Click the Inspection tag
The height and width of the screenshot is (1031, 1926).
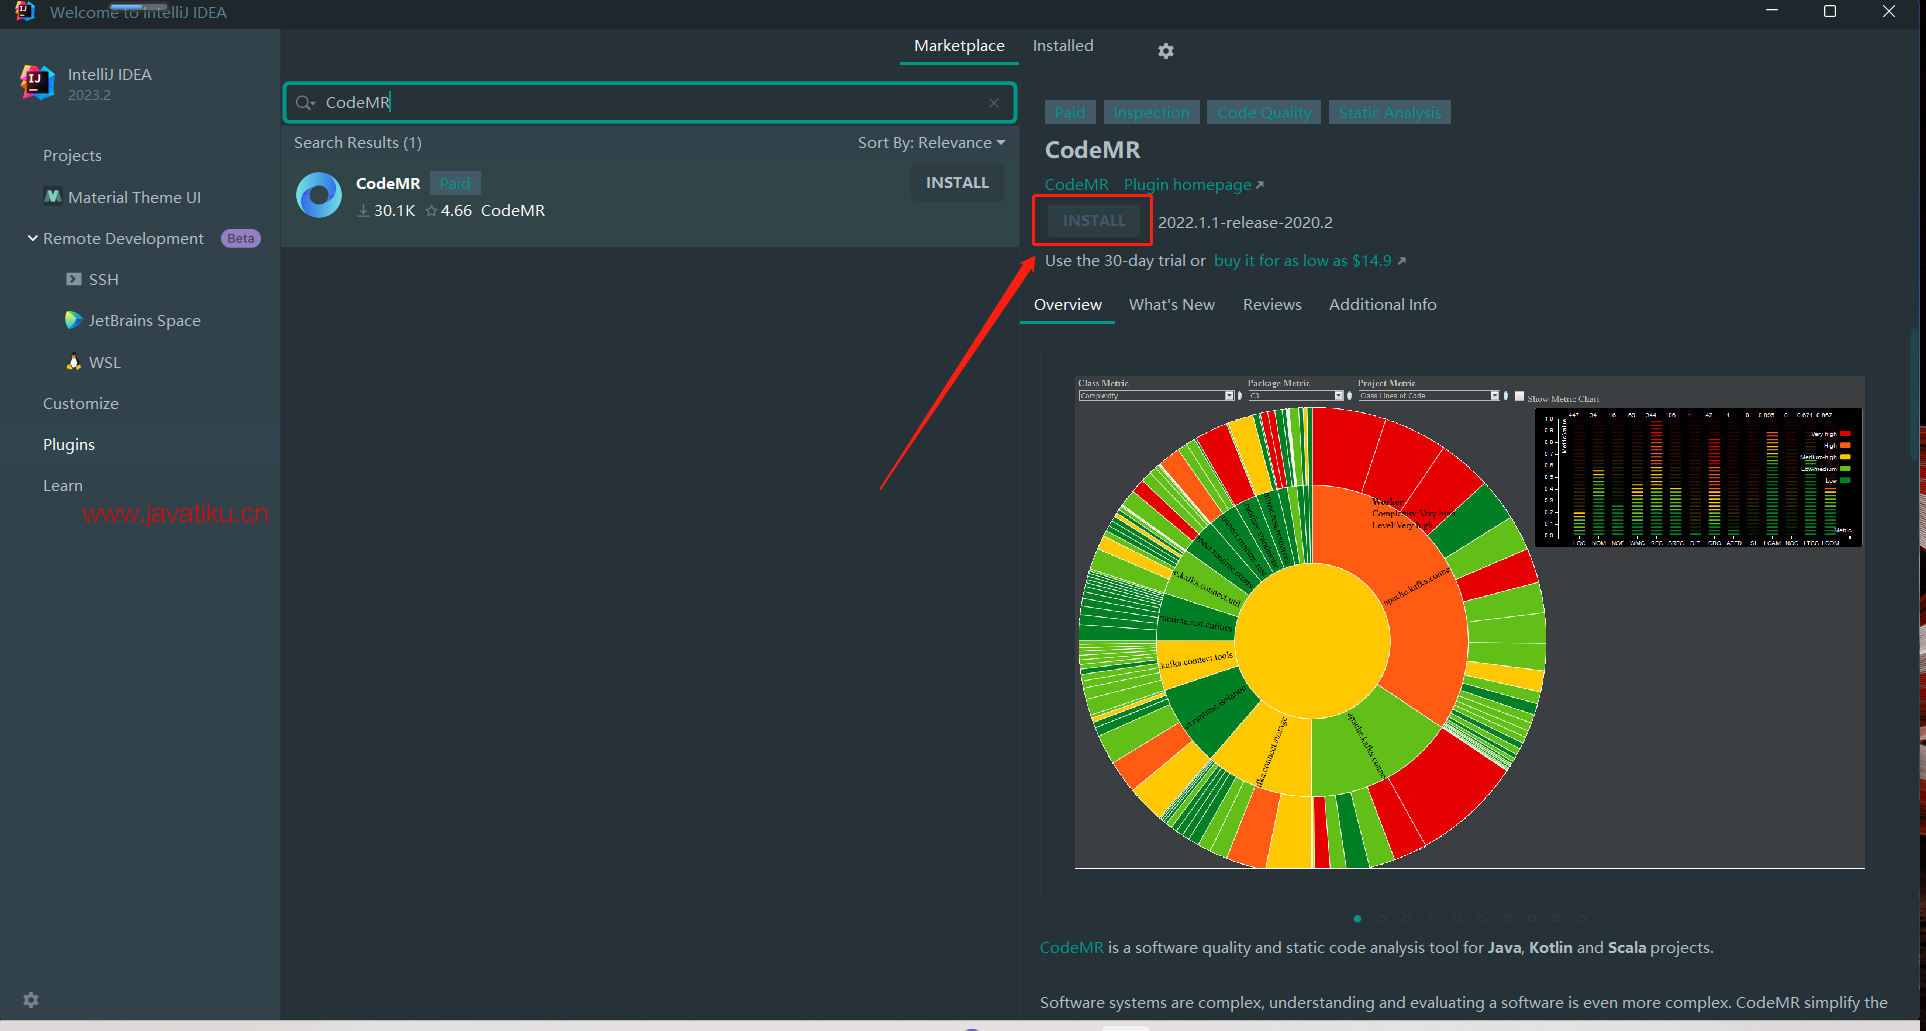(1151, 112)
